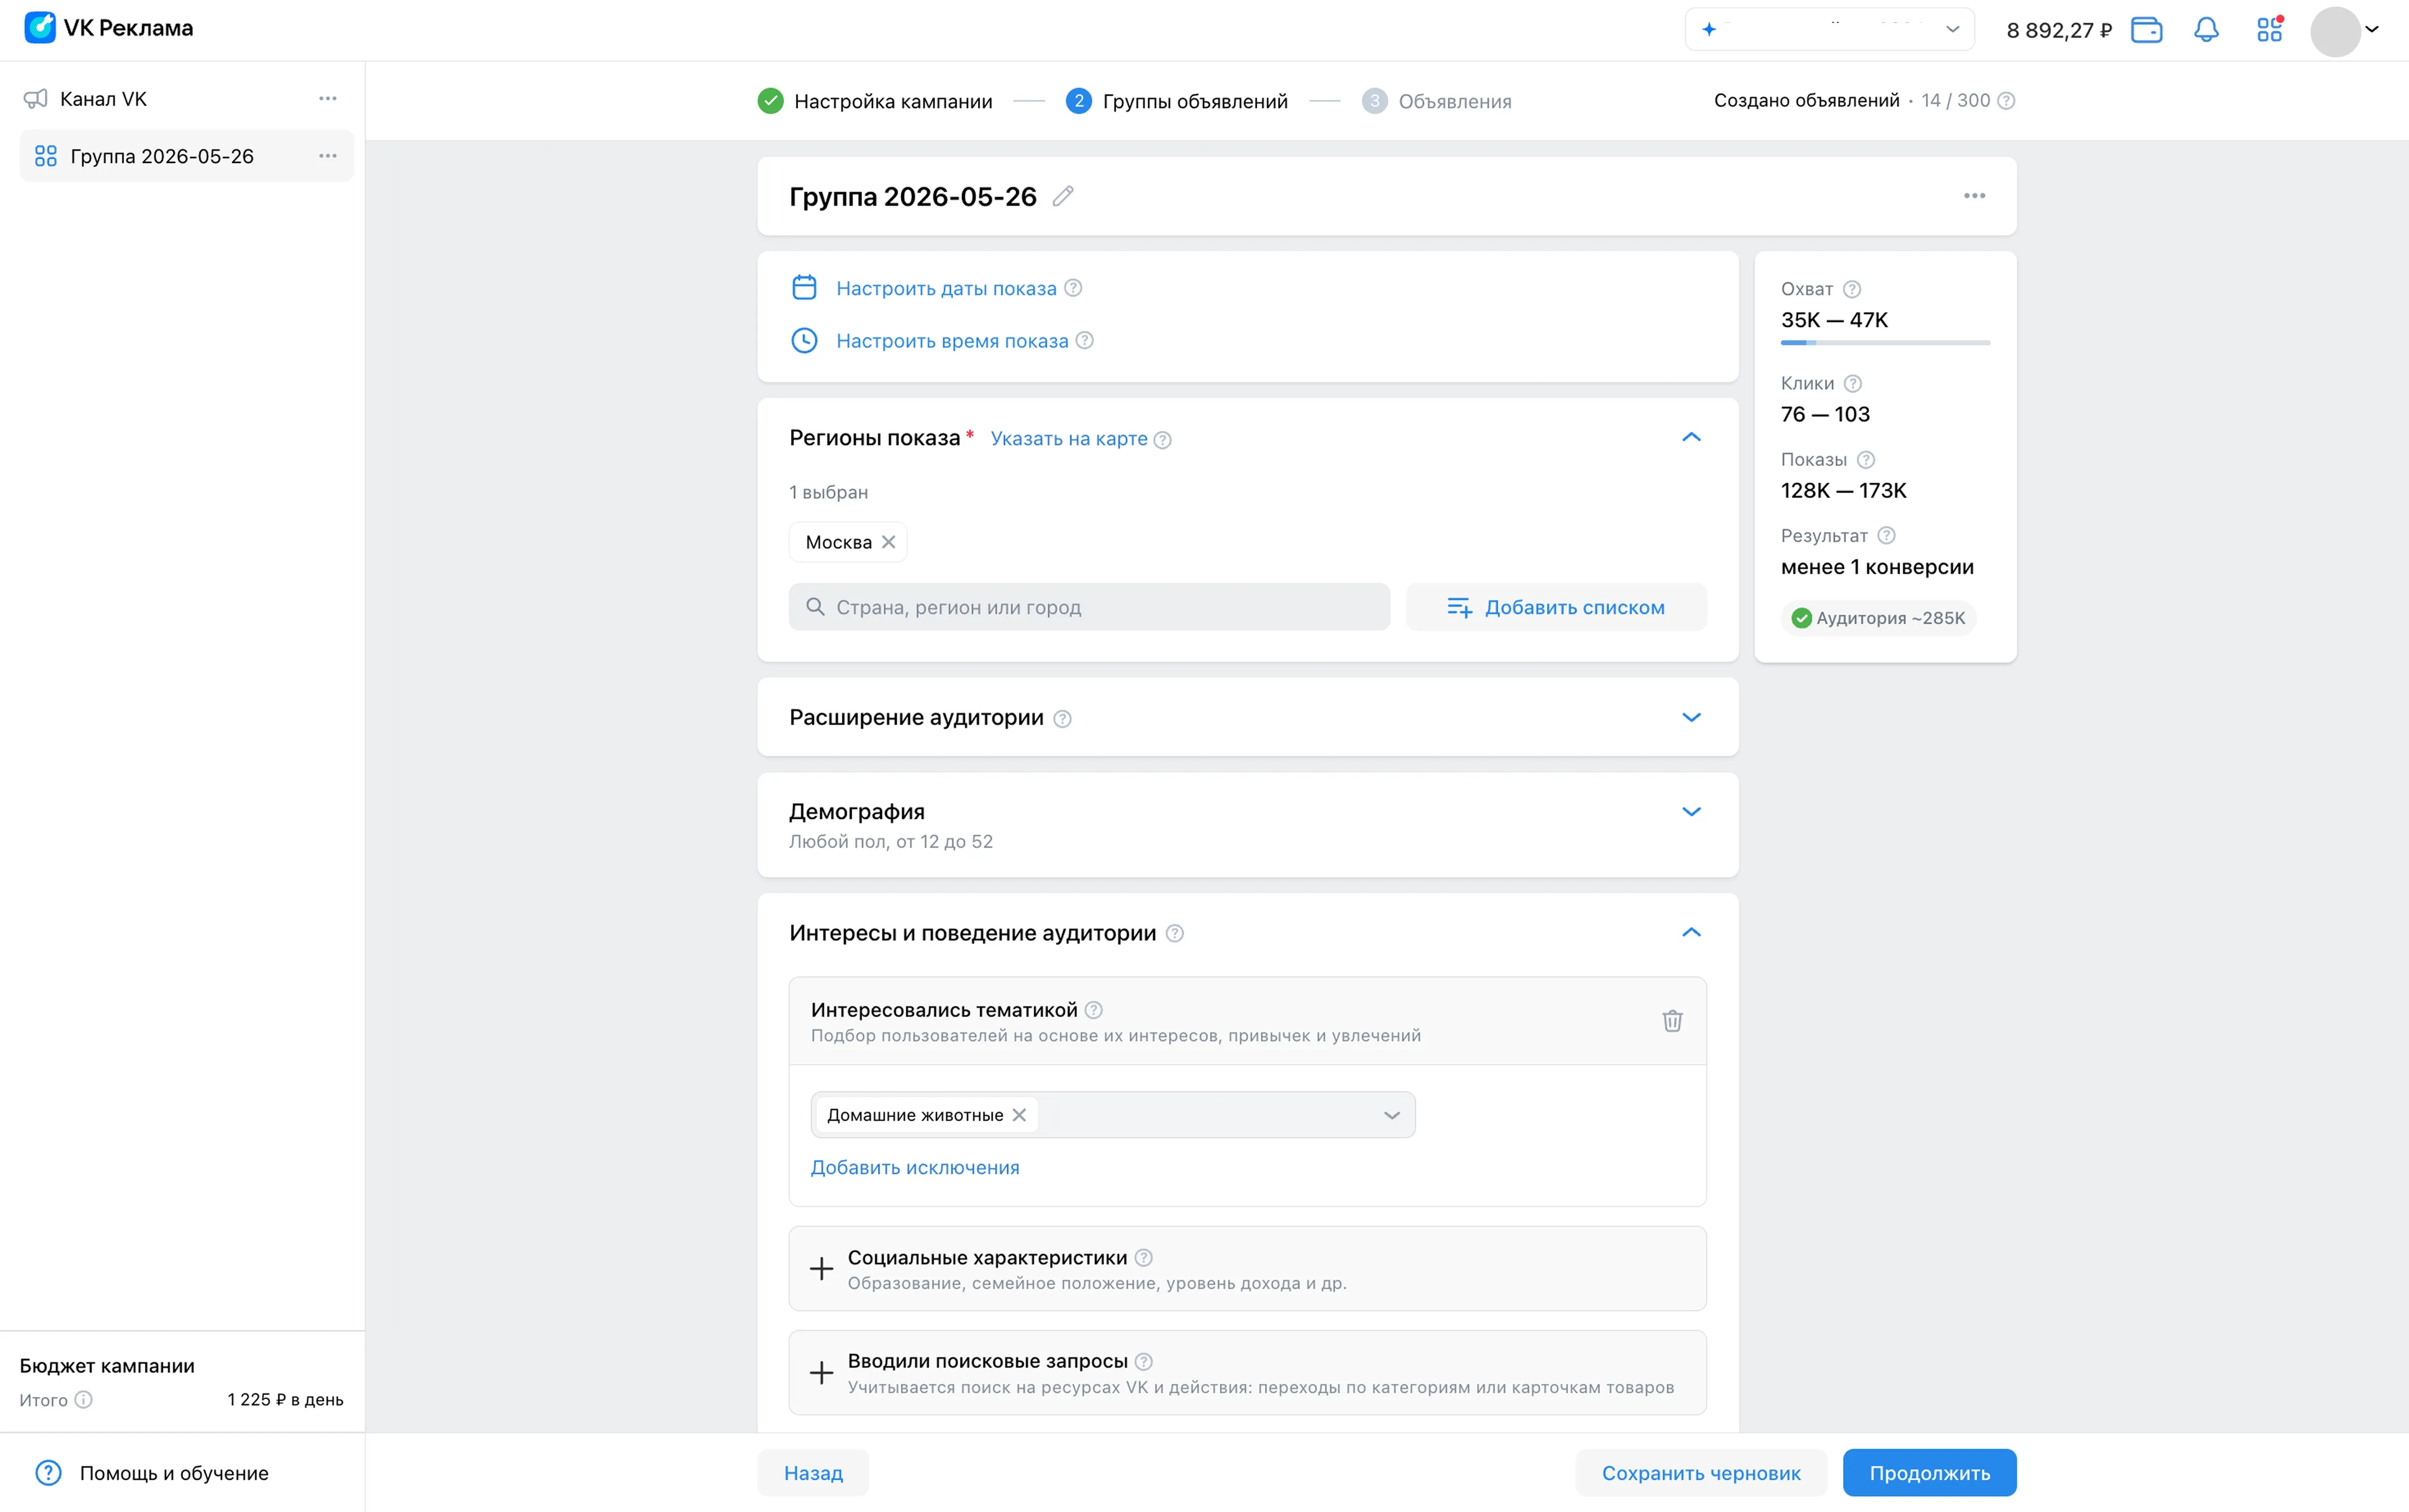Screen dimensions: 2409x1512
Task: Show info for Итого campaign budget
Action: (84, 1400)
